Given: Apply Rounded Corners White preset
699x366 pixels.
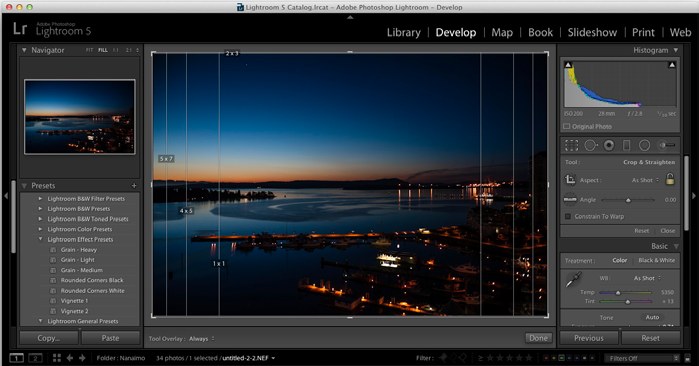Looking at the screenshot, I should (93, 291).
